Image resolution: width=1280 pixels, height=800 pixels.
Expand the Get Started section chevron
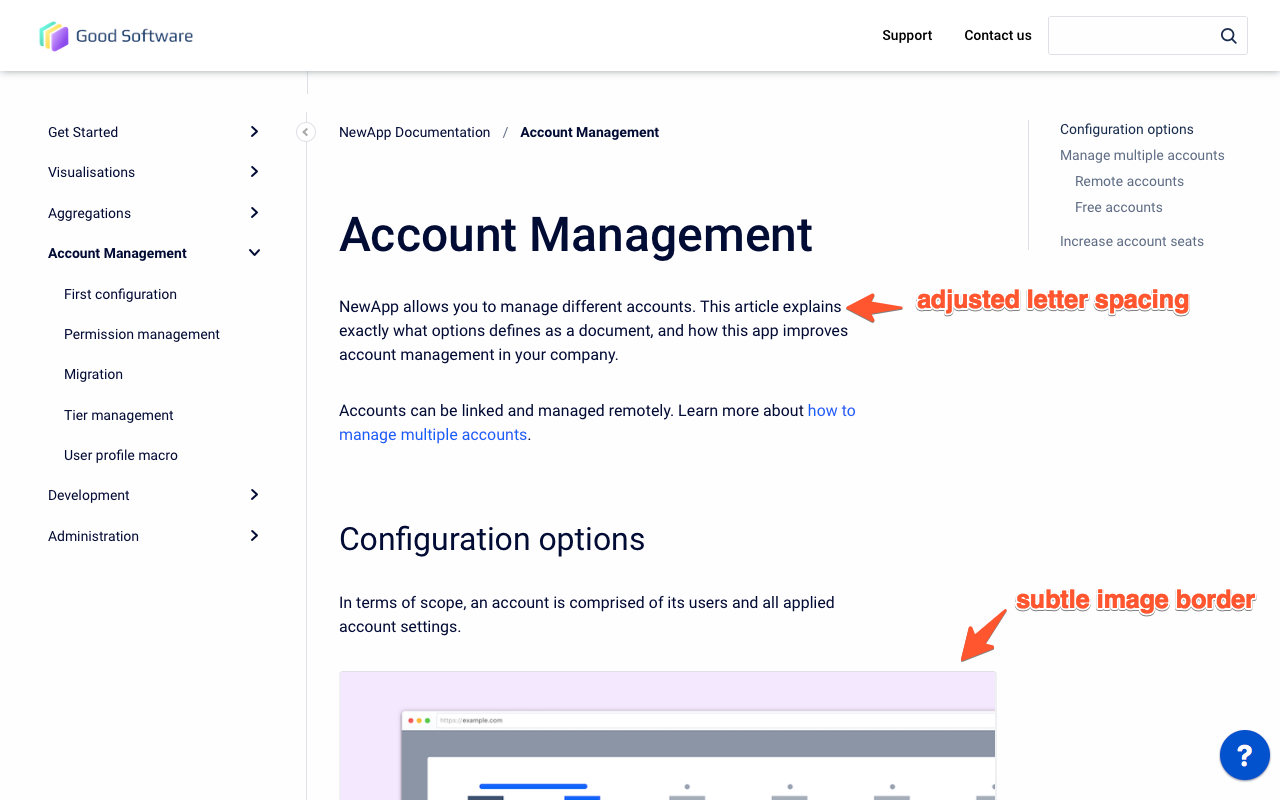point(254,132)
